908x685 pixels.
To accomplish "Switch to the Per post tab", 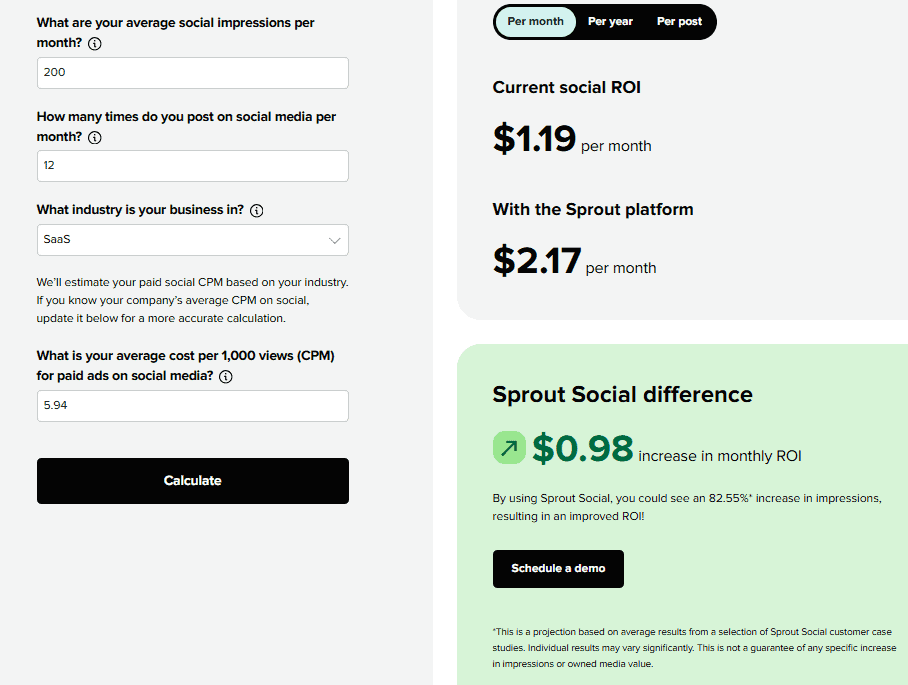I will [679, 21].
